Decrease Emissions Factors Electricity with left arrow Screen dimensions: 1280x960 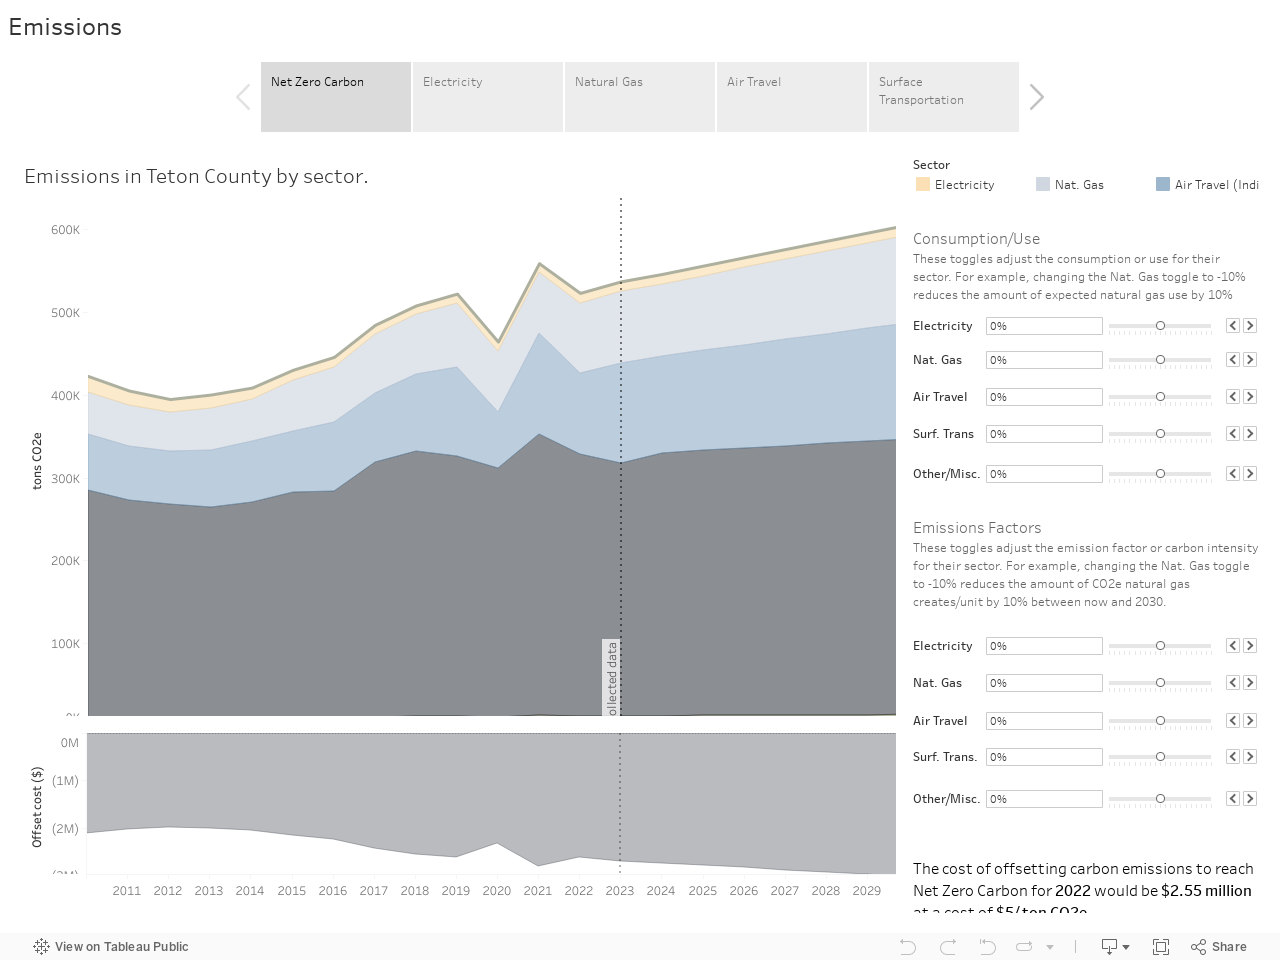click(1233, 646)
